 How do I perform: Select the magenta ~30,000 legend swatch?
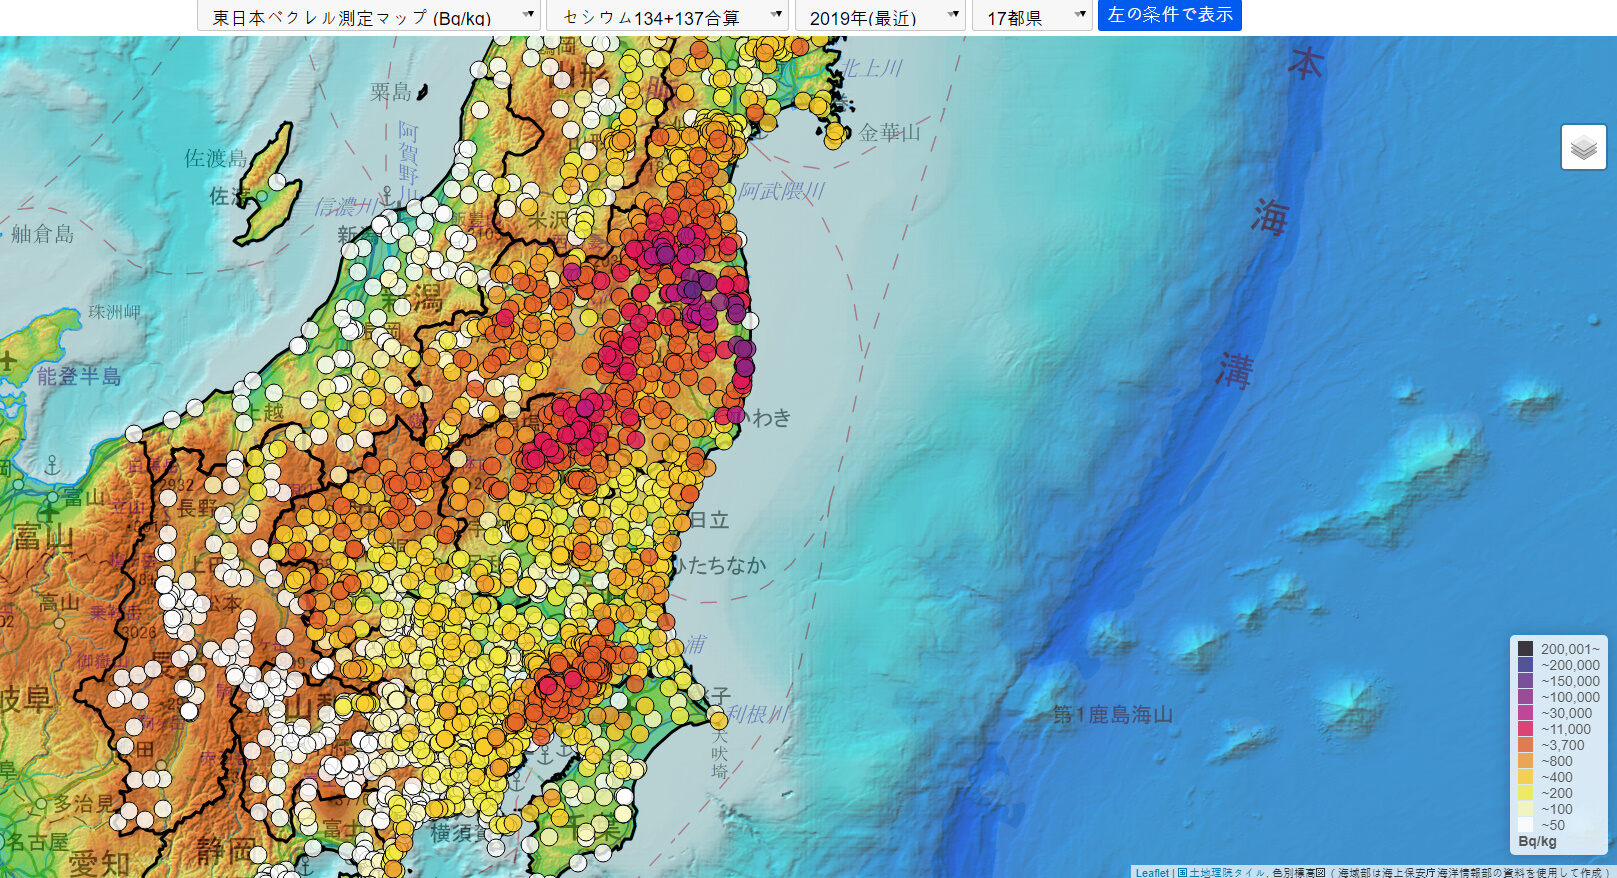pyautogui.click(x=1525, y=713)
